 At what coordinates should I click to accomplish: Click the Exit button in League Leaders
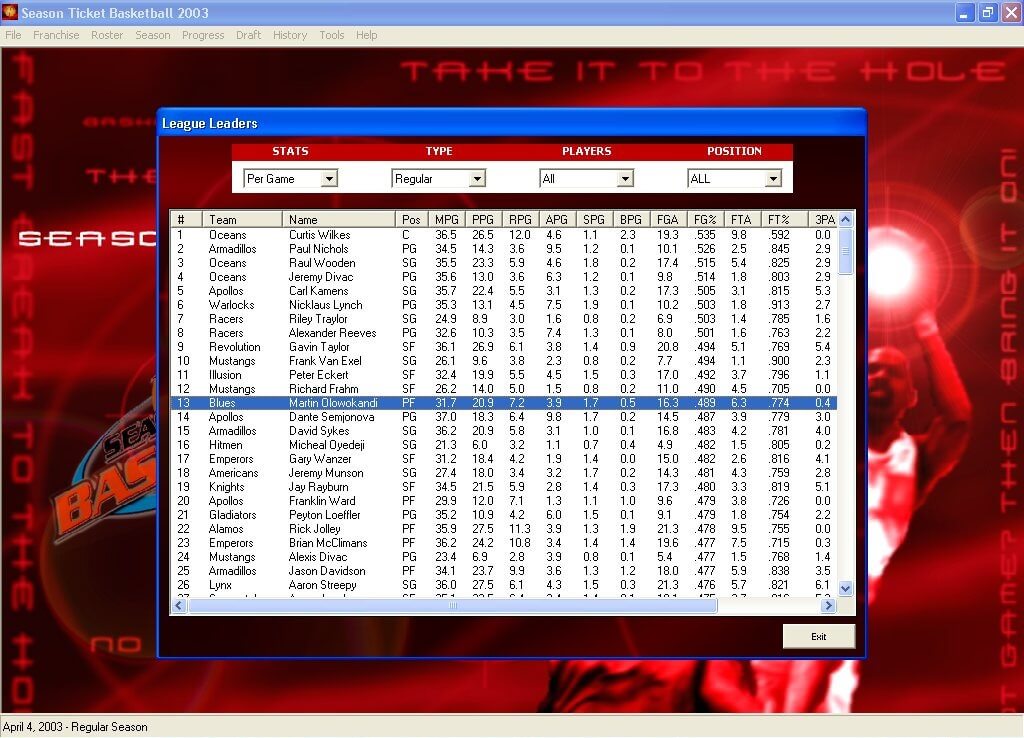(819, 636)
